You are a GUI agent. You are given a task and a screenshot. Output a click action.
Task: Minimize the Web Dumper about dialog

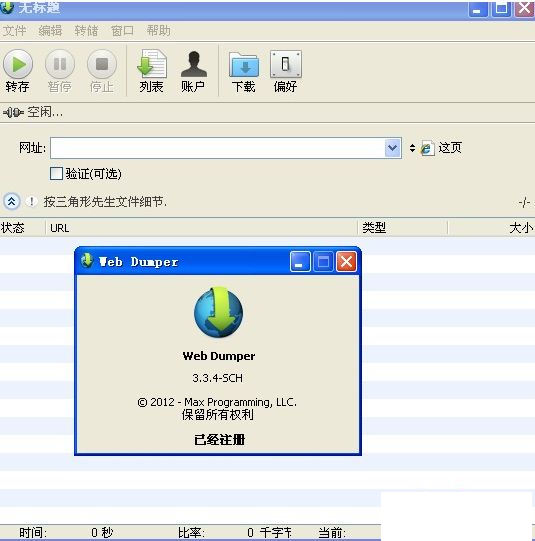point(300,262)
